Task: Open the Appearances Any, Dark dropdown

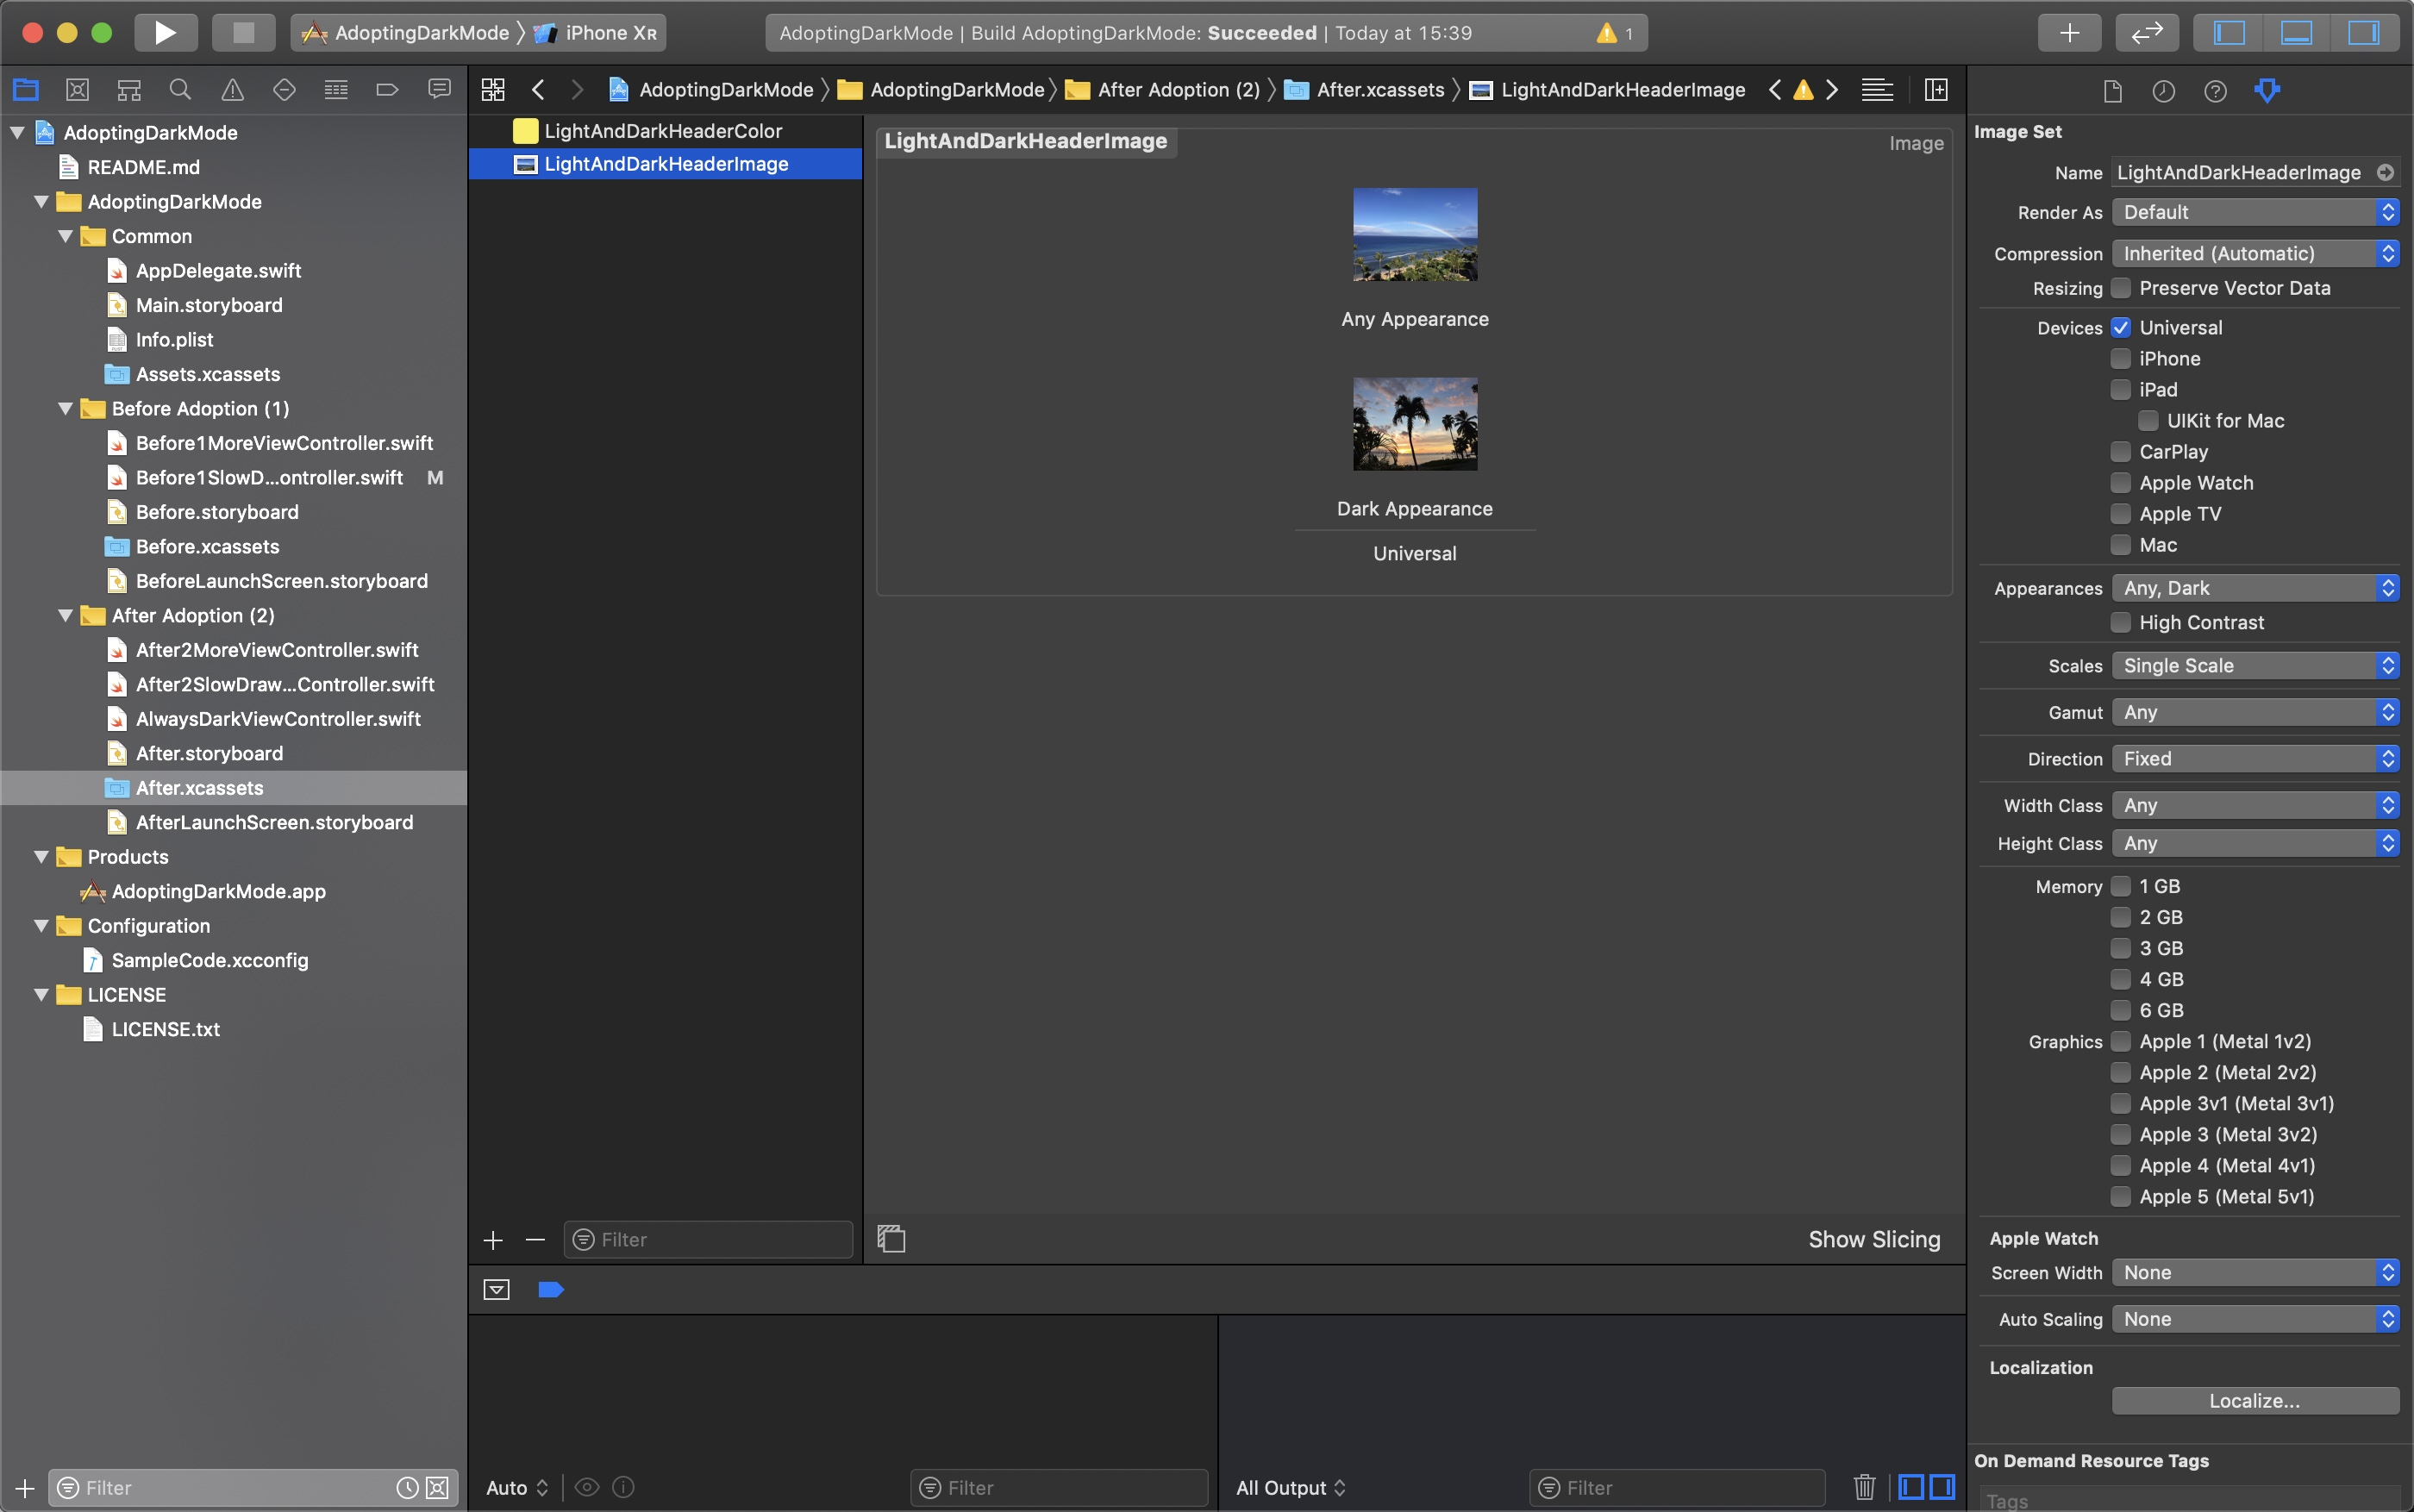Action: click(2255, 588)
